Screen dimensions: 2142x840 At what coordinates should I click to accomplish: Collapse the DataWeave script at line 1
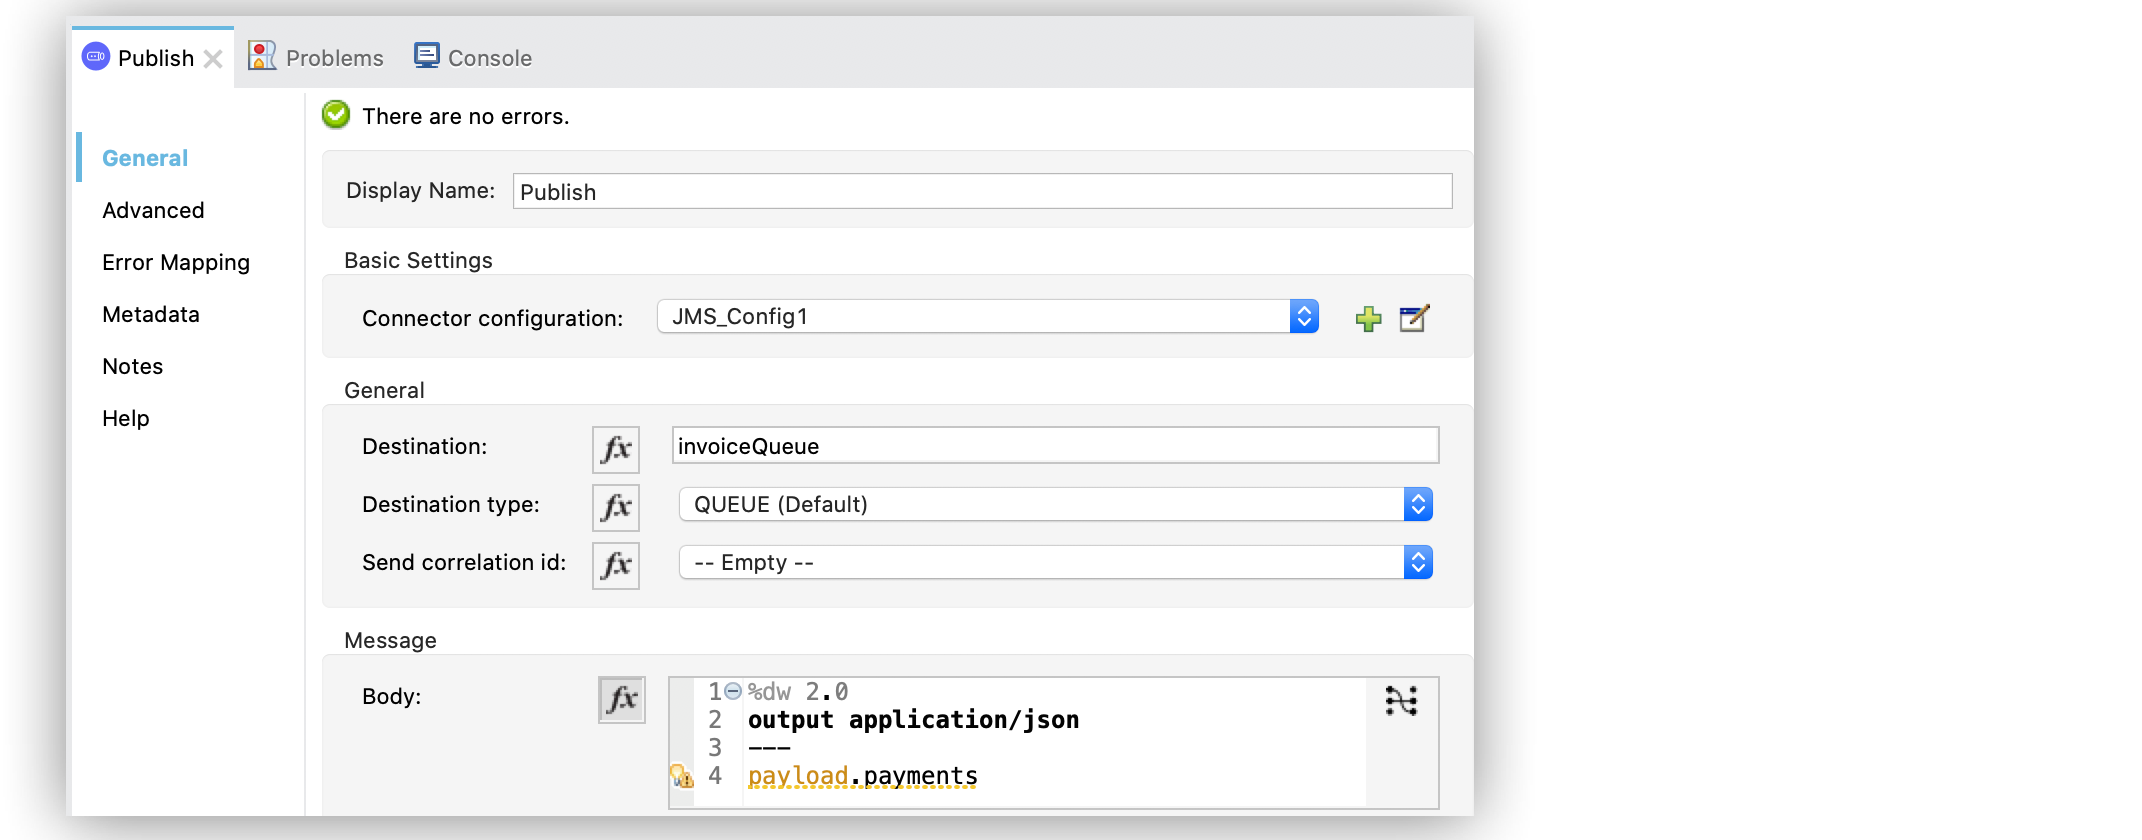tap(733, 689)
